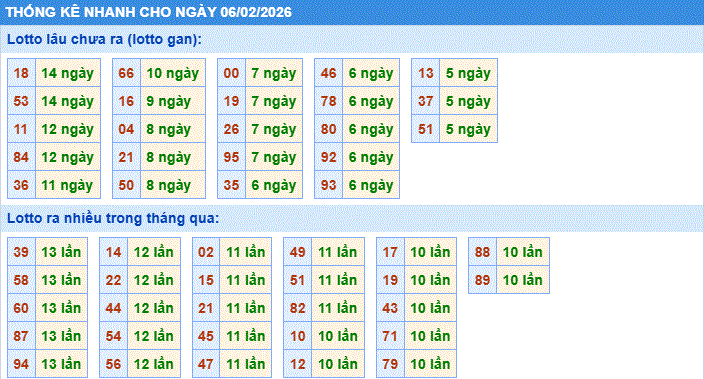This screenshot has height=379, width=704.
Task: Click frequent number 60
Action: pos(21,308)
